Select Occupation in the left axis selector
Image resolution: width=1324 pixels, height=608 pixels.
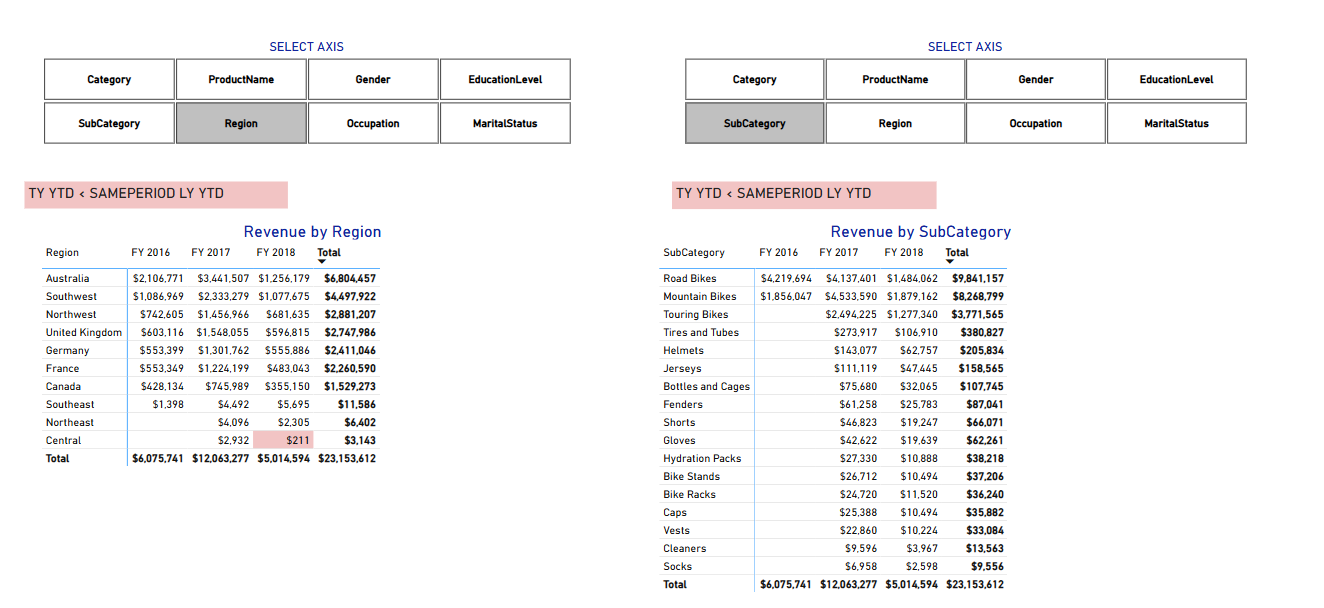373,123
